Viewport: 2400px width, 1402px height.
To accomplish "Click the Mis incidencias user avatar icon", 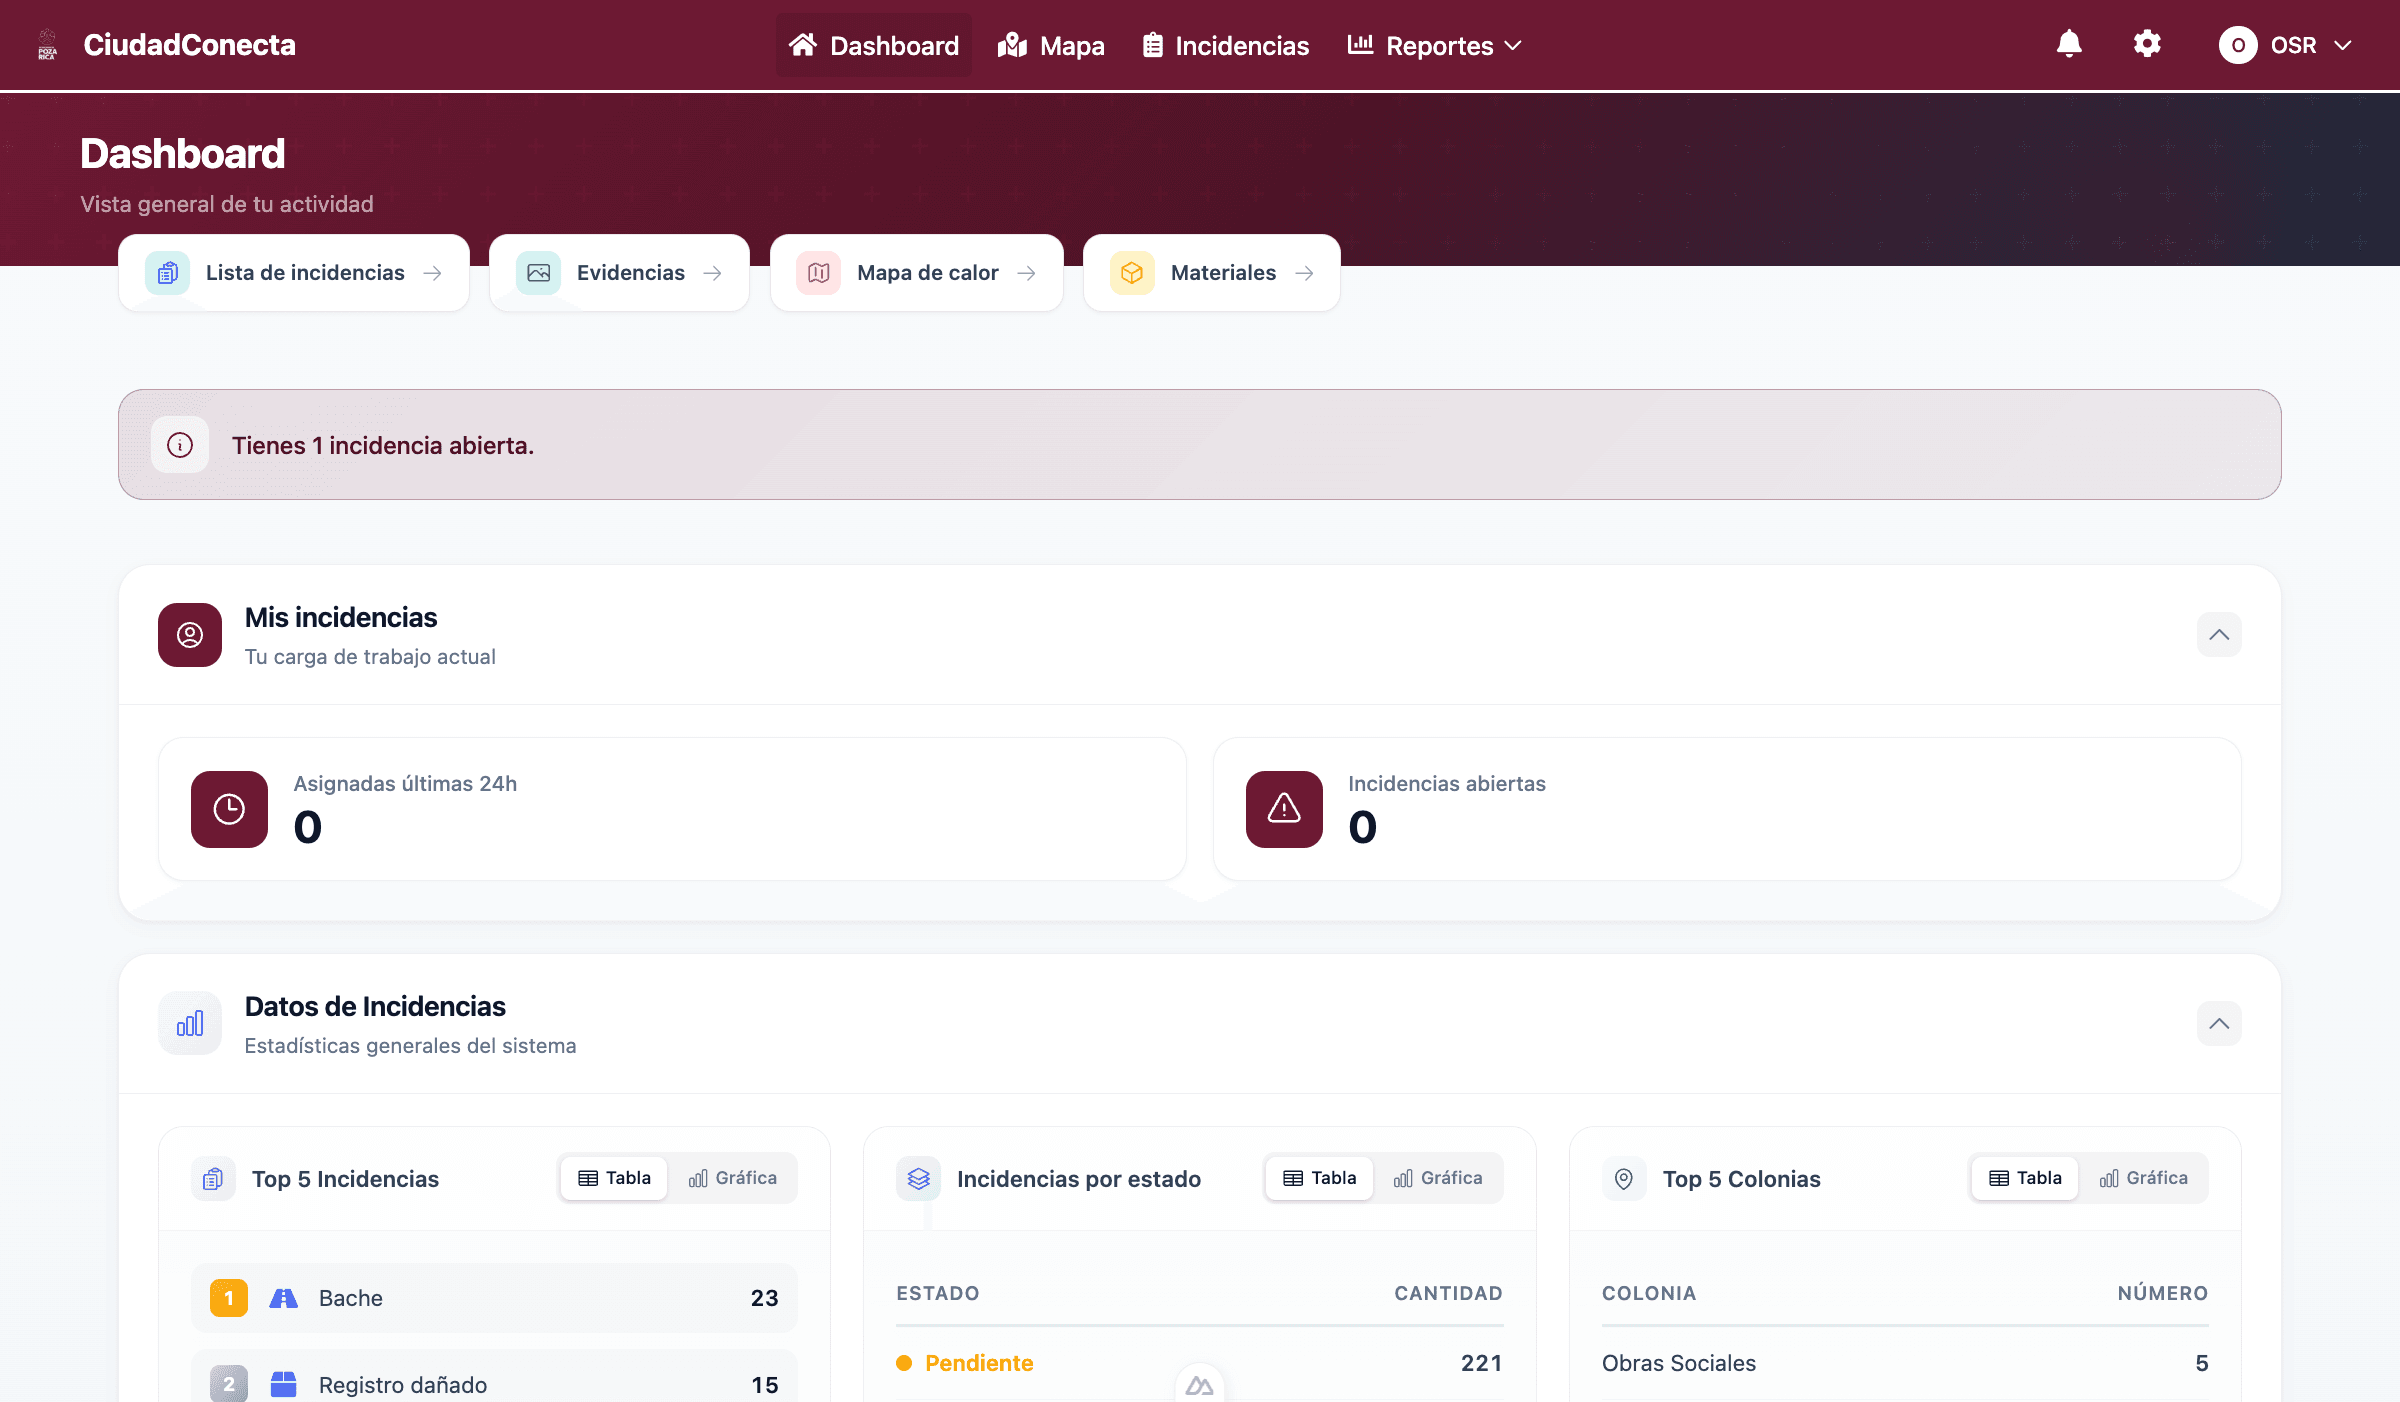I will [189, 635].
